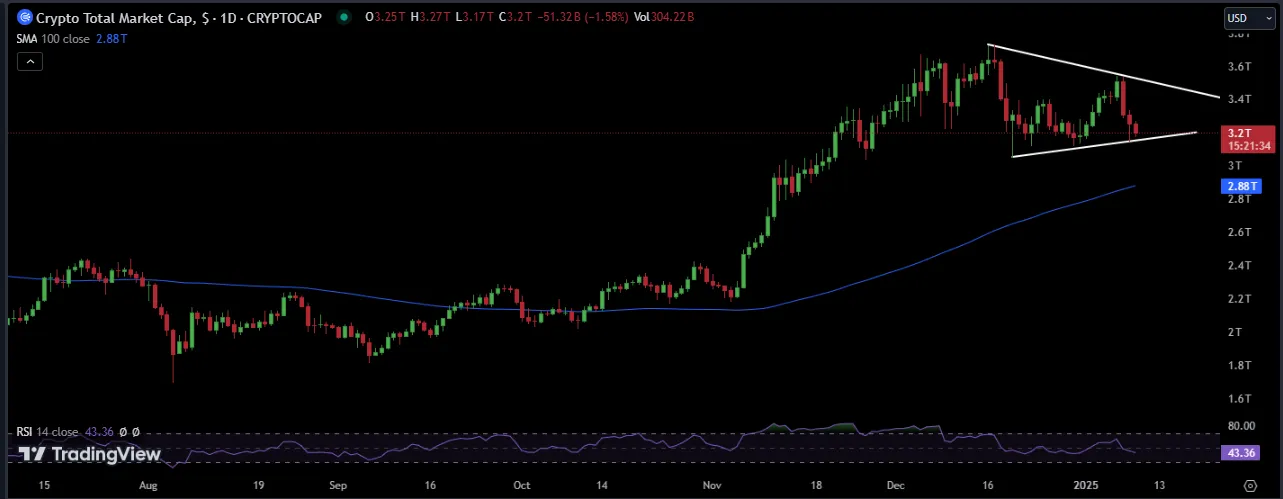
Task: Click the green market status dot
Action: [x=344, y=18]
